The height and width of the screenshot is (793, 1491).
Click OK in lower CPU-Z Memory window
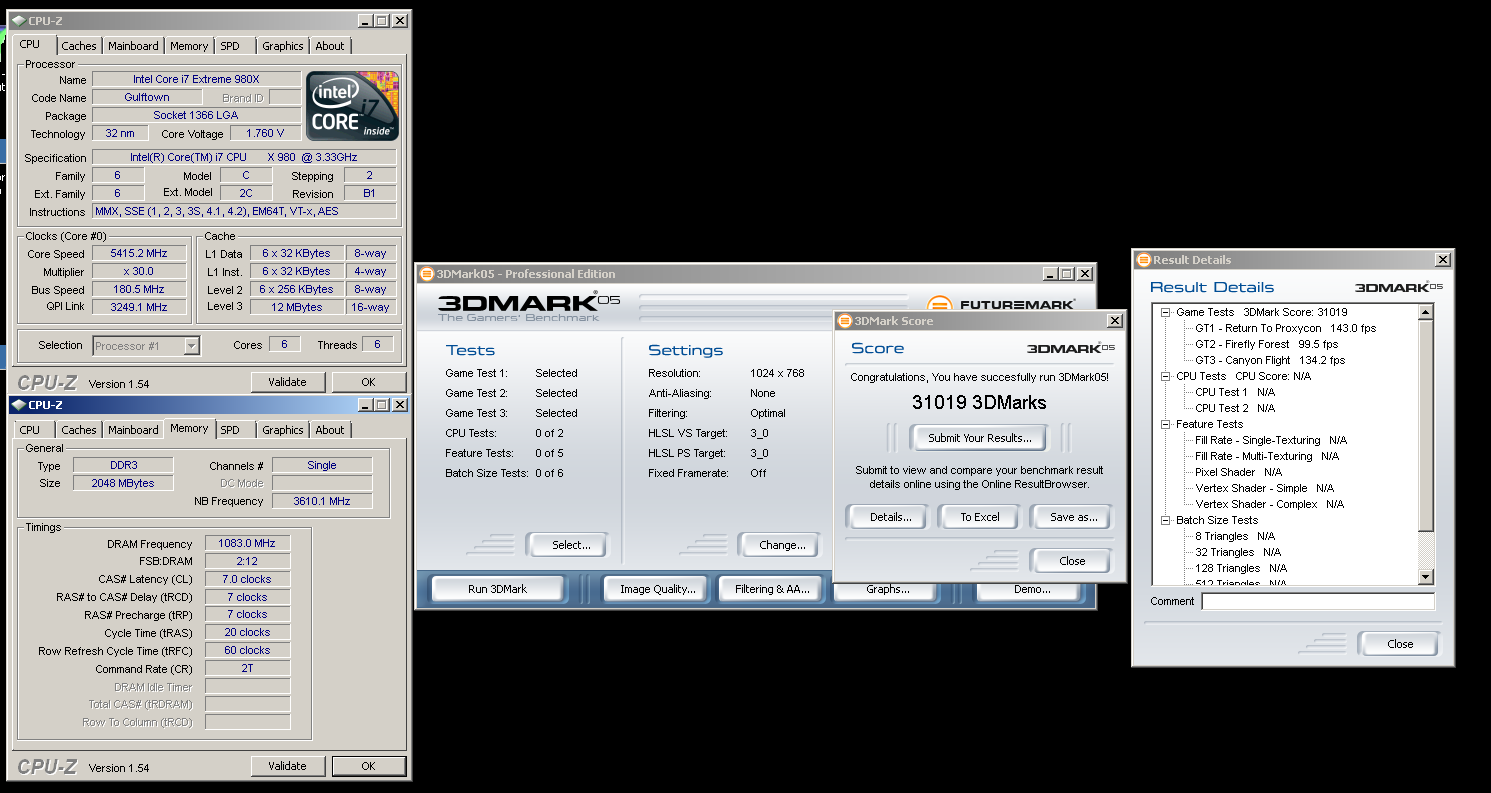[x=368, y=766]
